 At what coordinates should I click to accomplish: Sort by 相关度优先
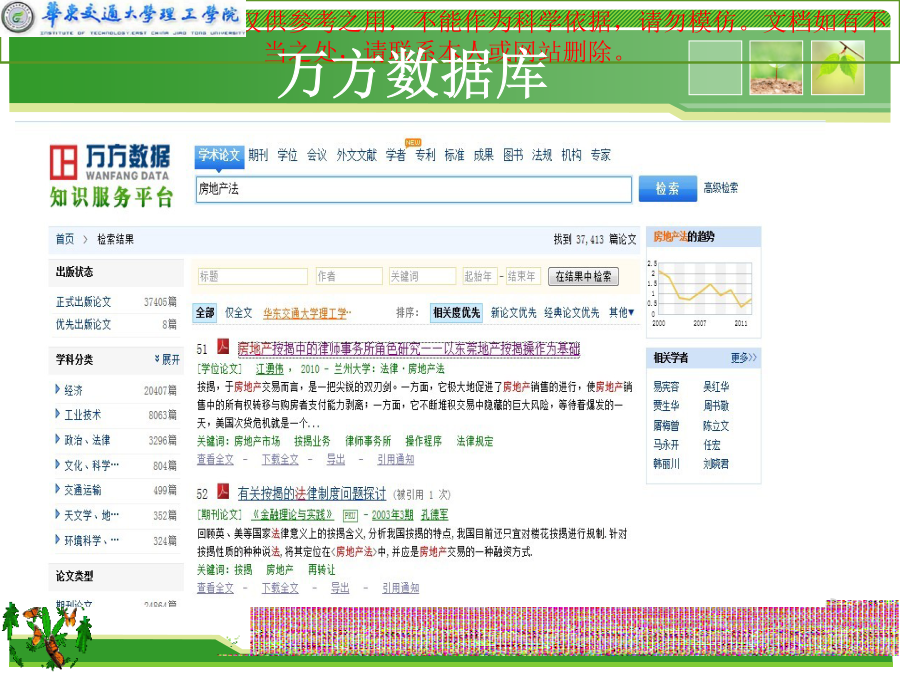[x=456, y=313]
